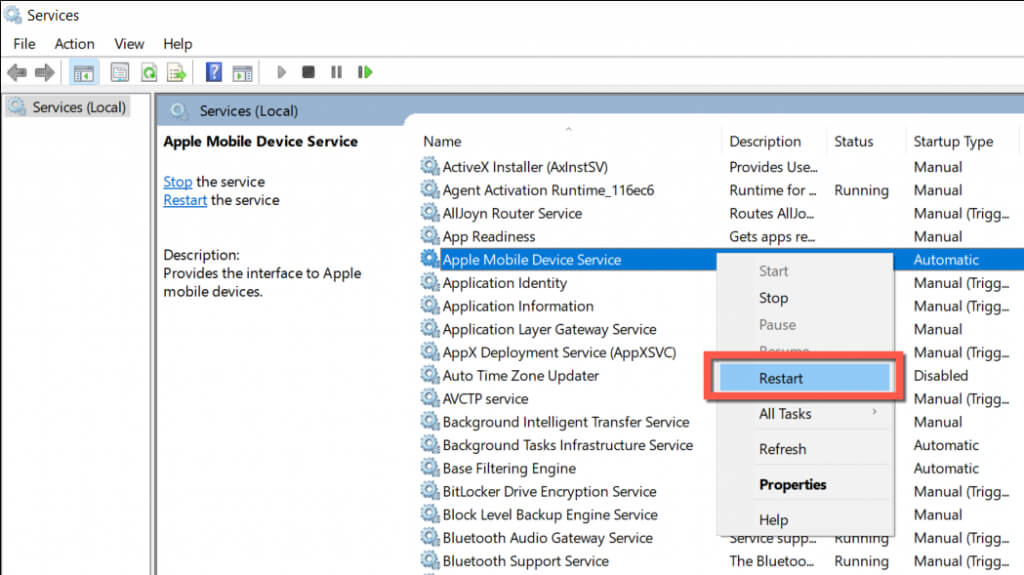
Task: Open the blue Help toolbar icon
Action: coord(213,72)
